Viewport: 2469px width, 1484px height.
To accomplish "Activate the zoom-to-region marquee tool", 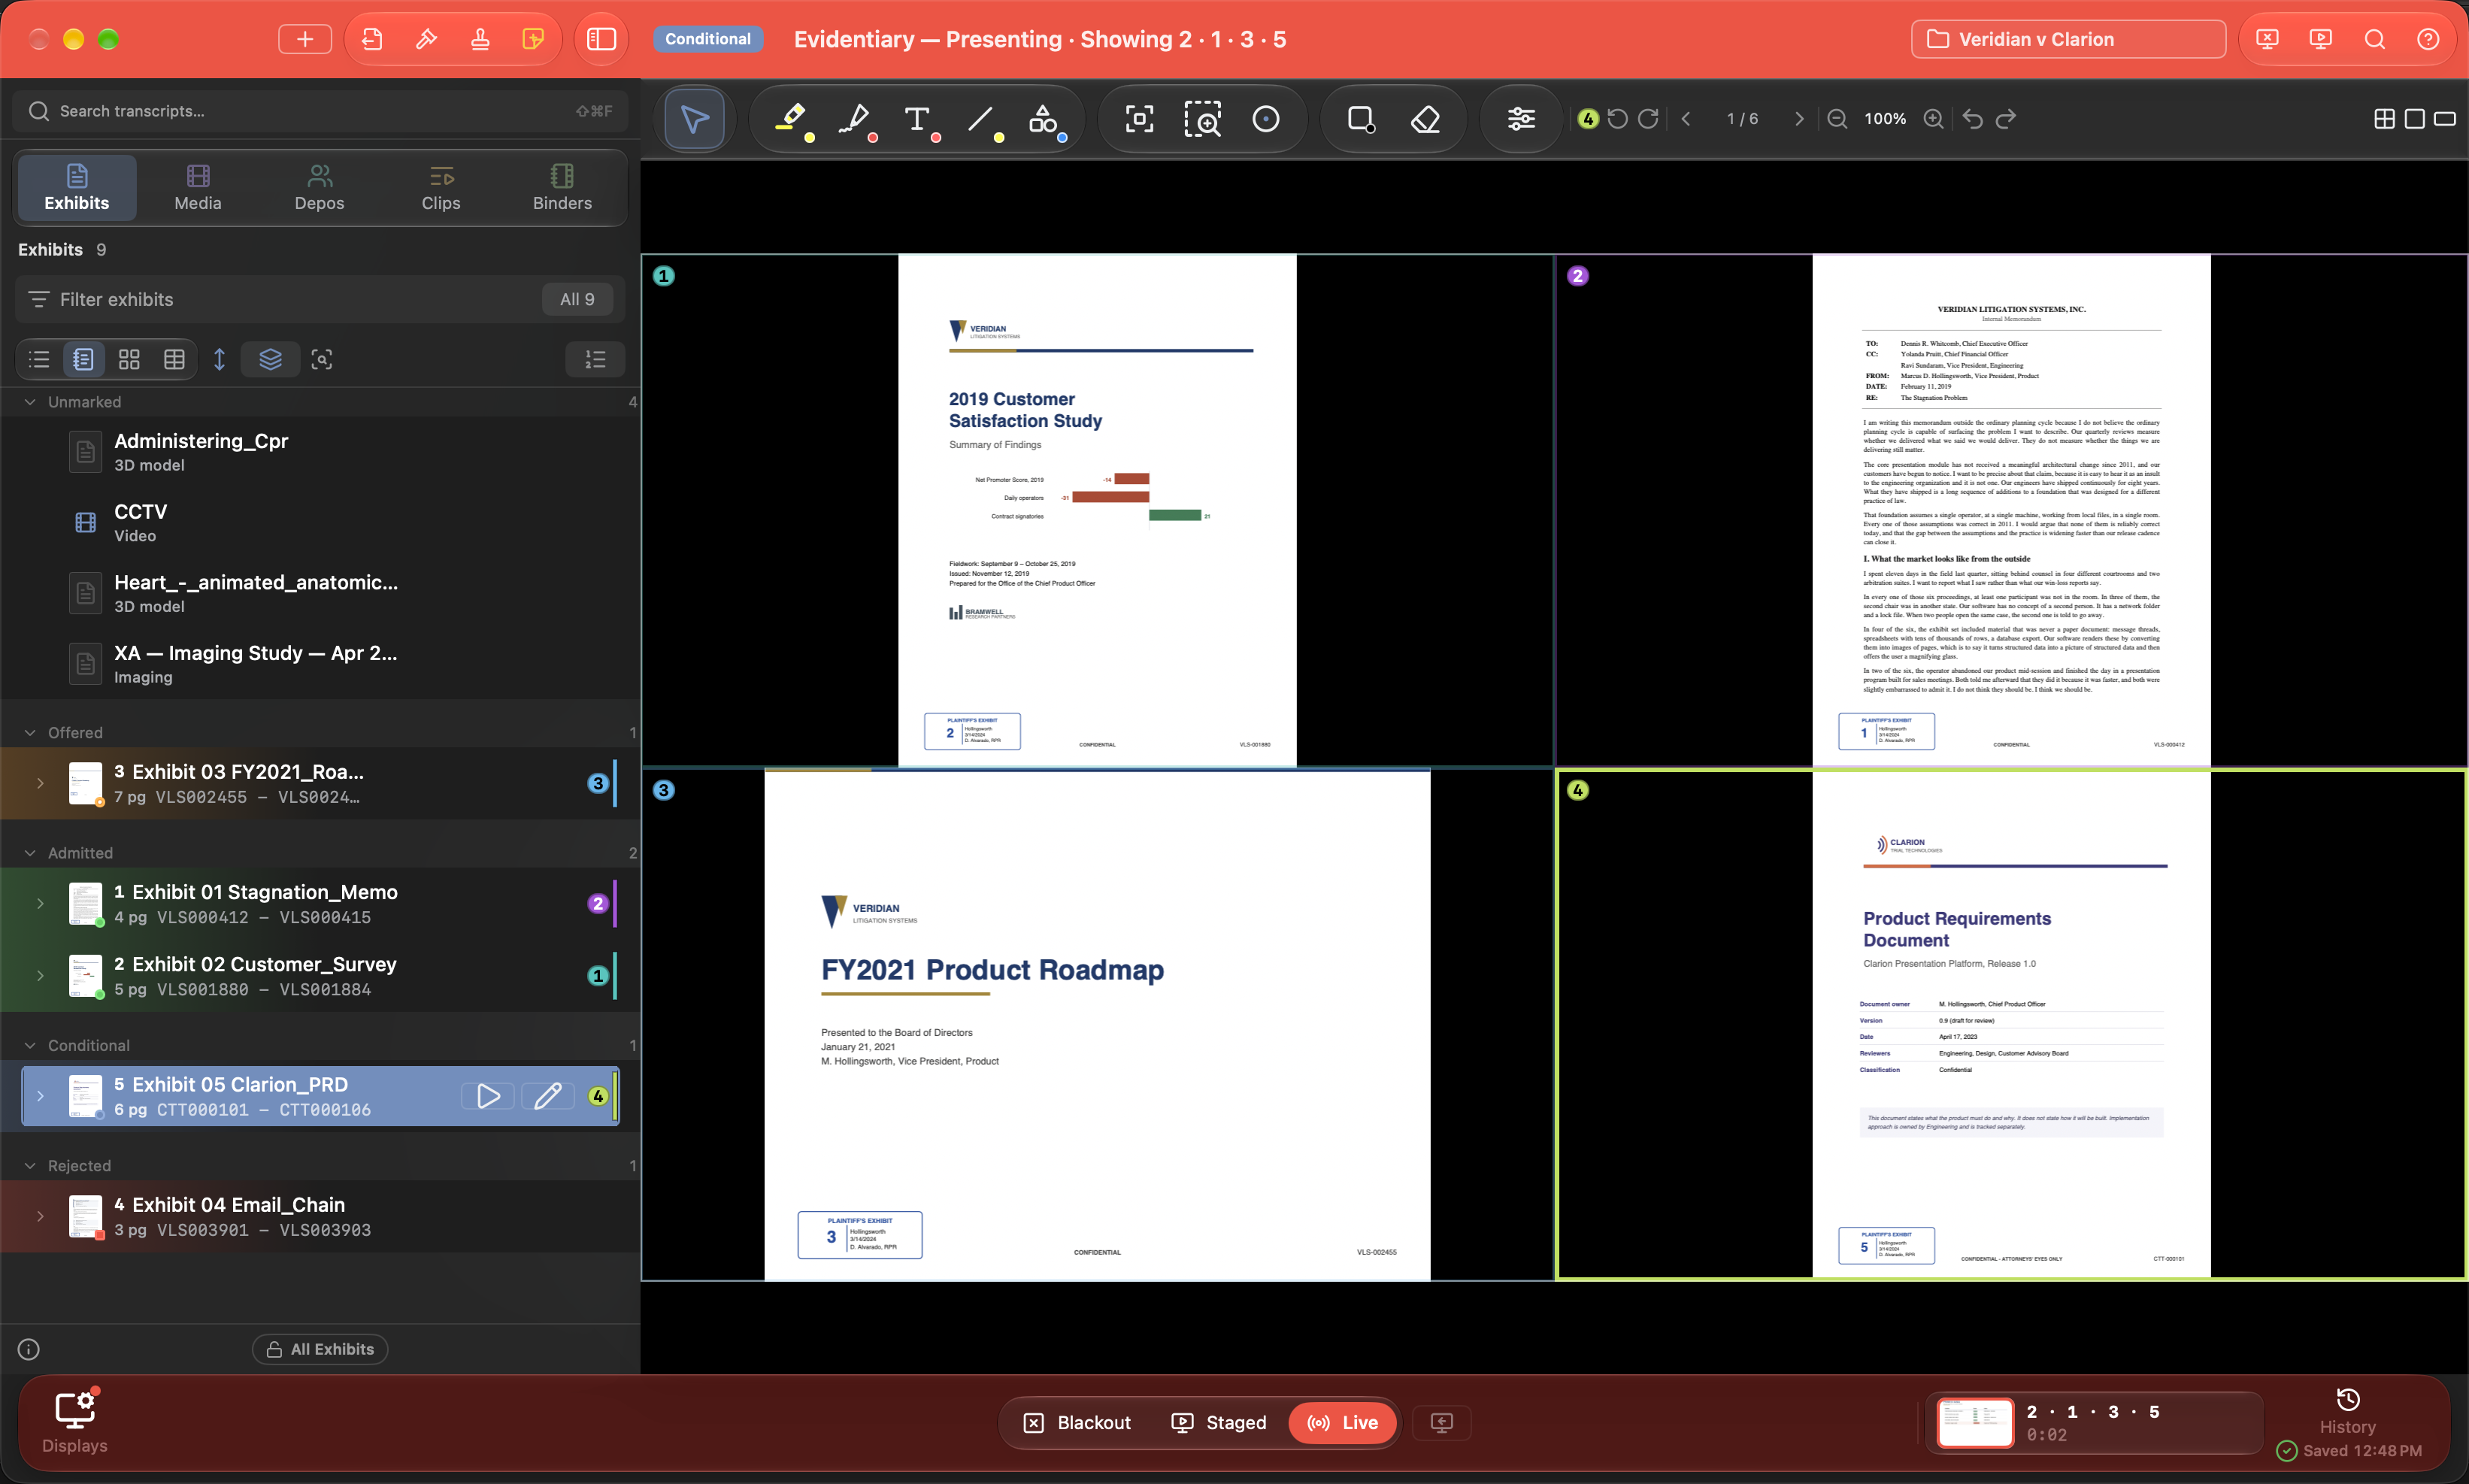I will pos(1203,119).
